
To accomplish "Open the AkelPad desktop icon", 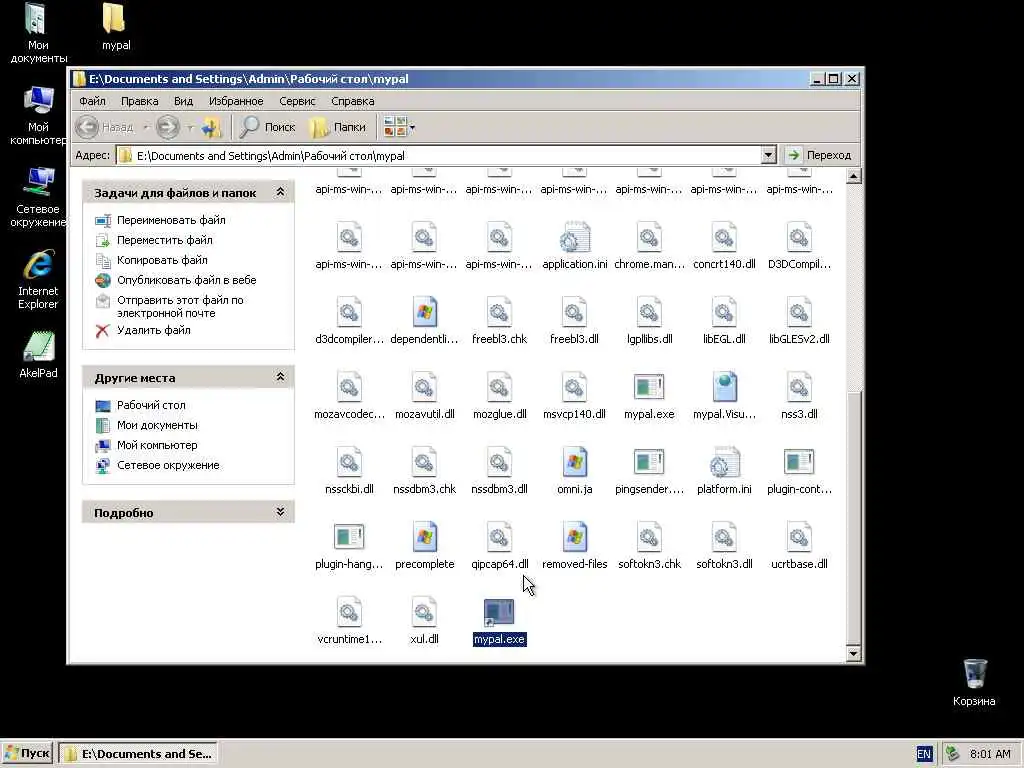I will [x=38, y=355].
